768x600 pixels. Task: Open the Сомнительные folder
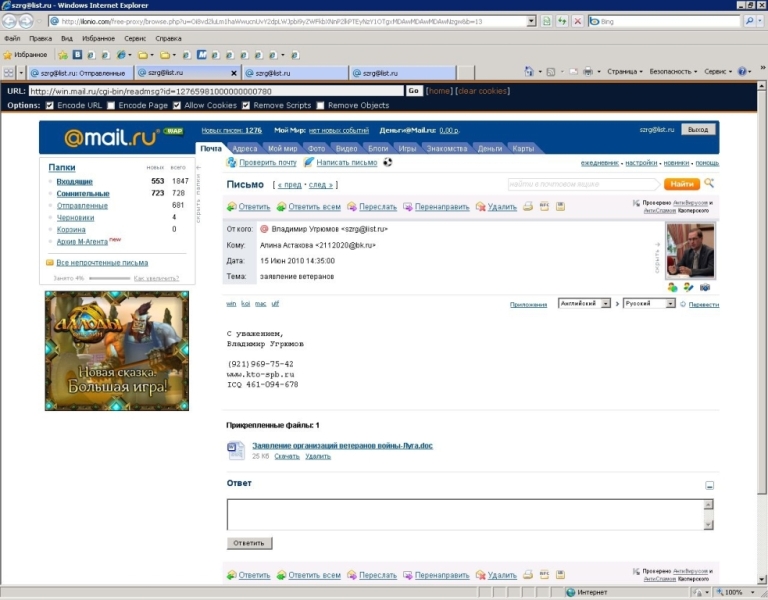point(83,193)
